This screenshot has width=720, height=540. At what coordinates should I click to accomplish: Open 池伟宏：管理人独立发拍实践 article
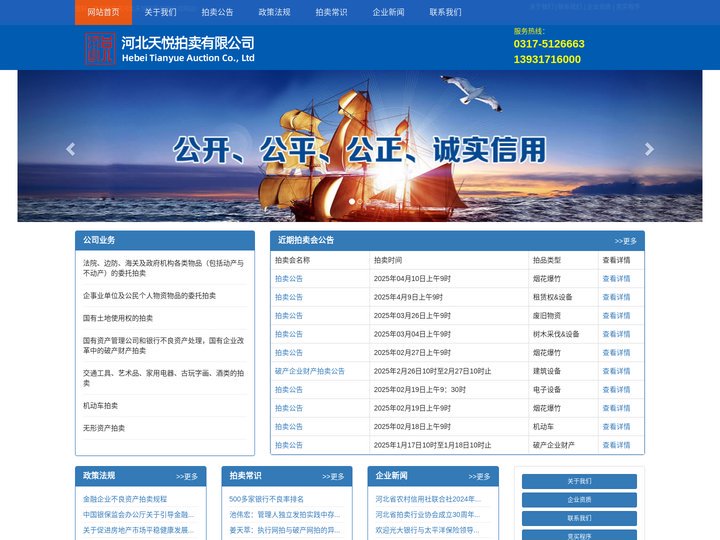coord(285,515)
